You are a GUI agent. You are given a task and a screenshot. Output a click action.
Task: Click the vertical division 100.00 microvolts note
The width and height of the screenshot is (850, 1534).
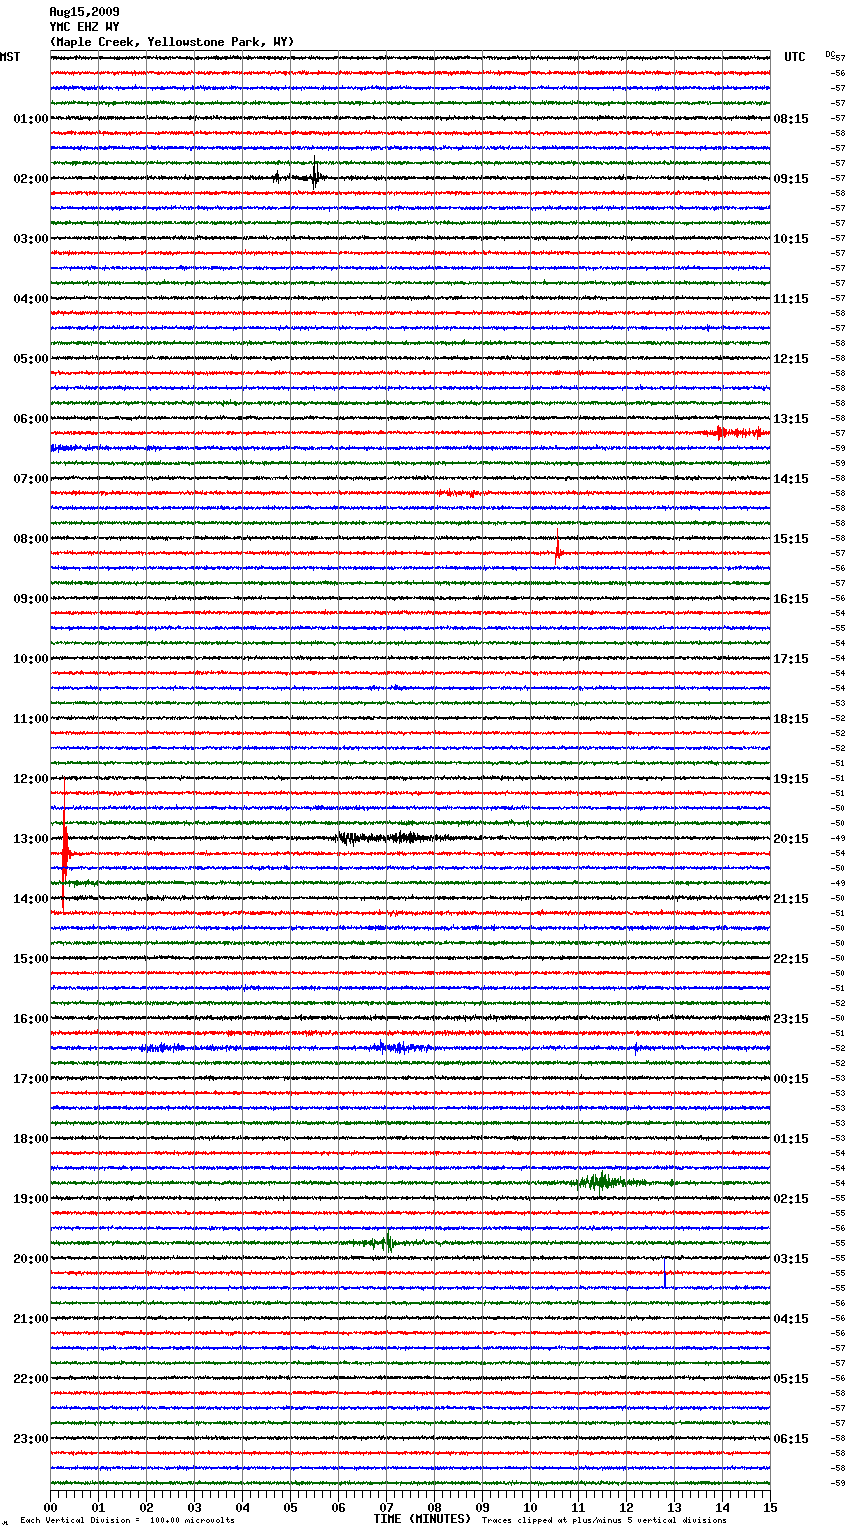coord(127,1520)
